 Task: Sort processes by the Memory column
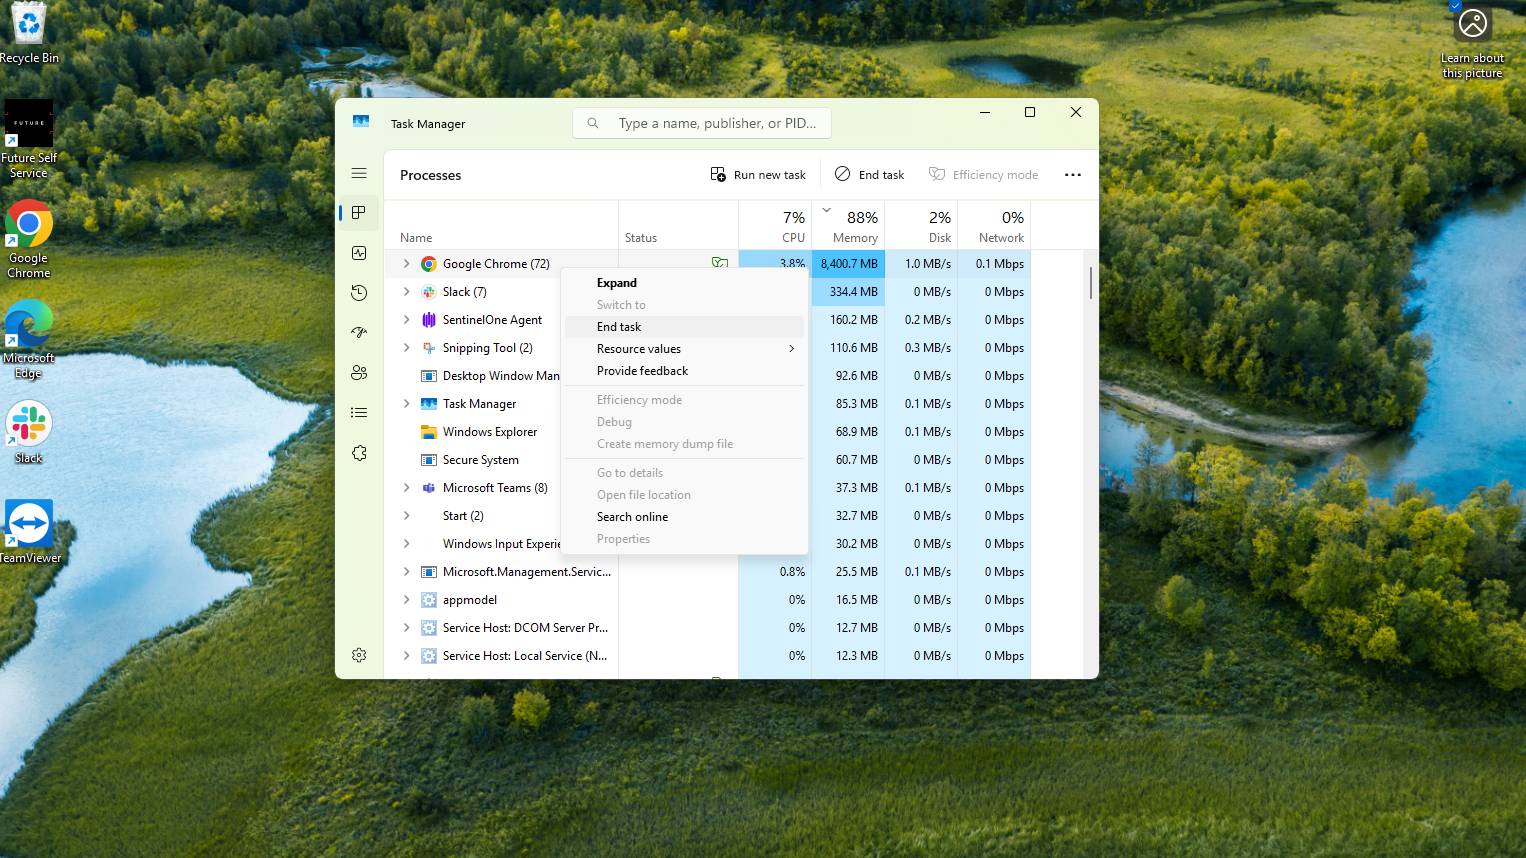coord(851,226)
